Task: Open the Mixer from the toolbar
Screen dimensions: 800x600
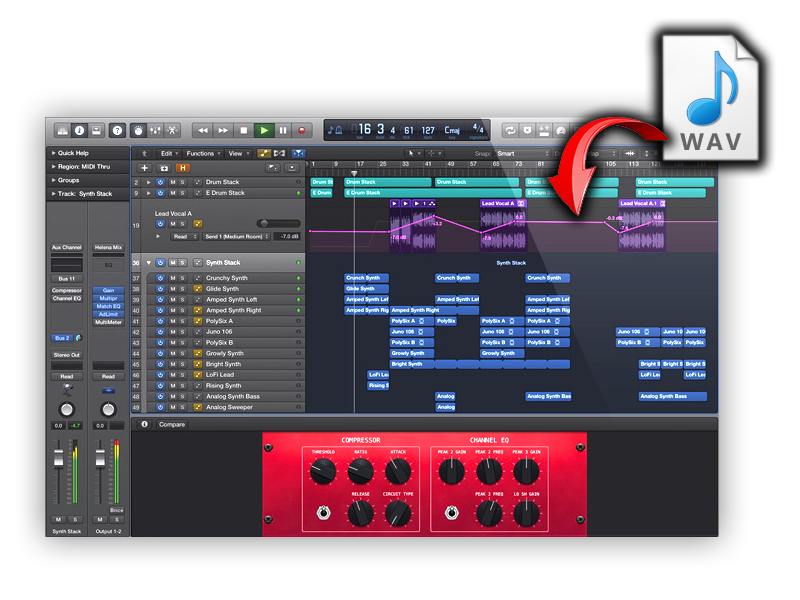Action: tap(156, 130)
